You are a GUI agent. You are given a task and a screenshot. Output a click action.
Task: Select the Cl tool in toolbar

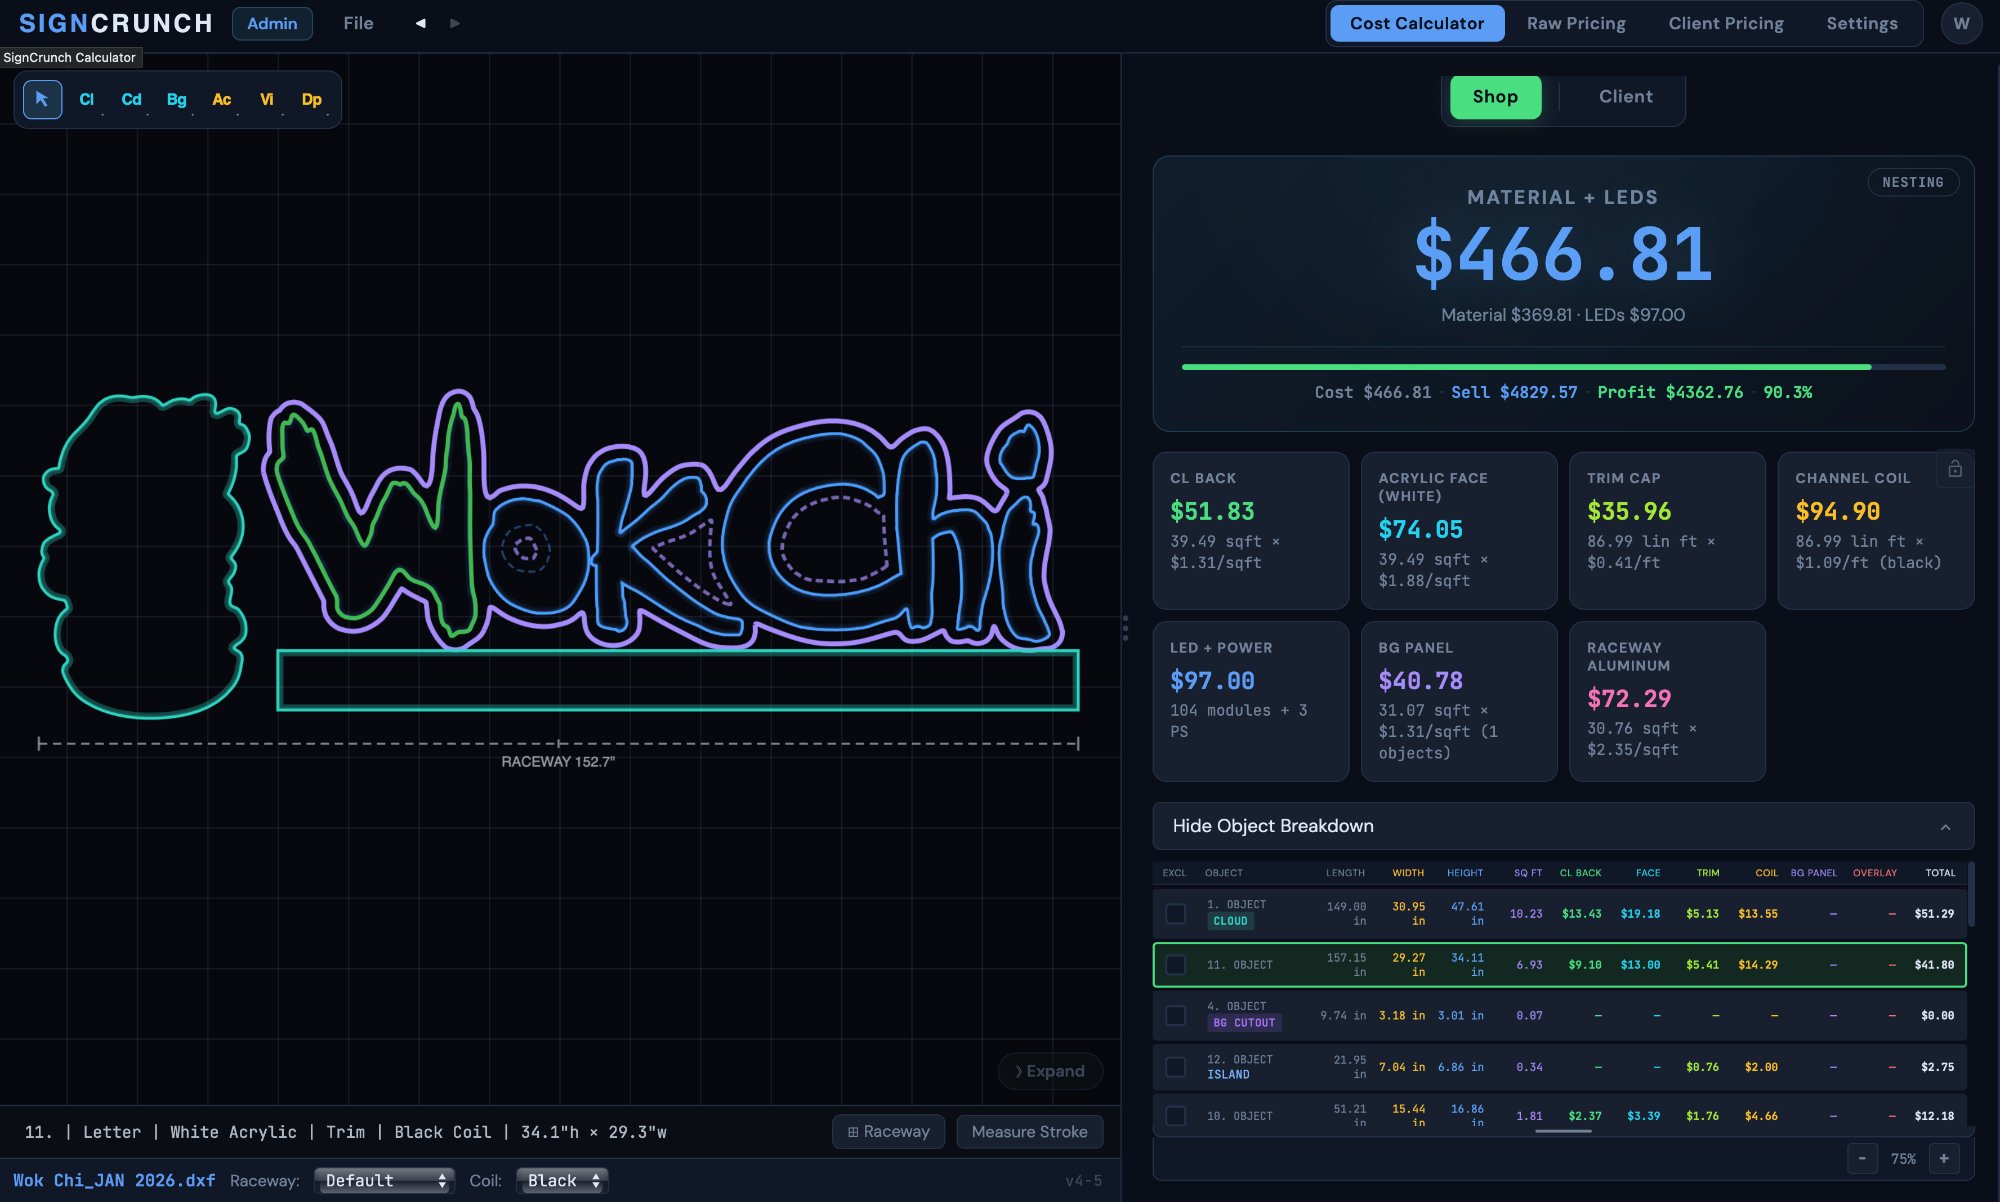point(87,99)
